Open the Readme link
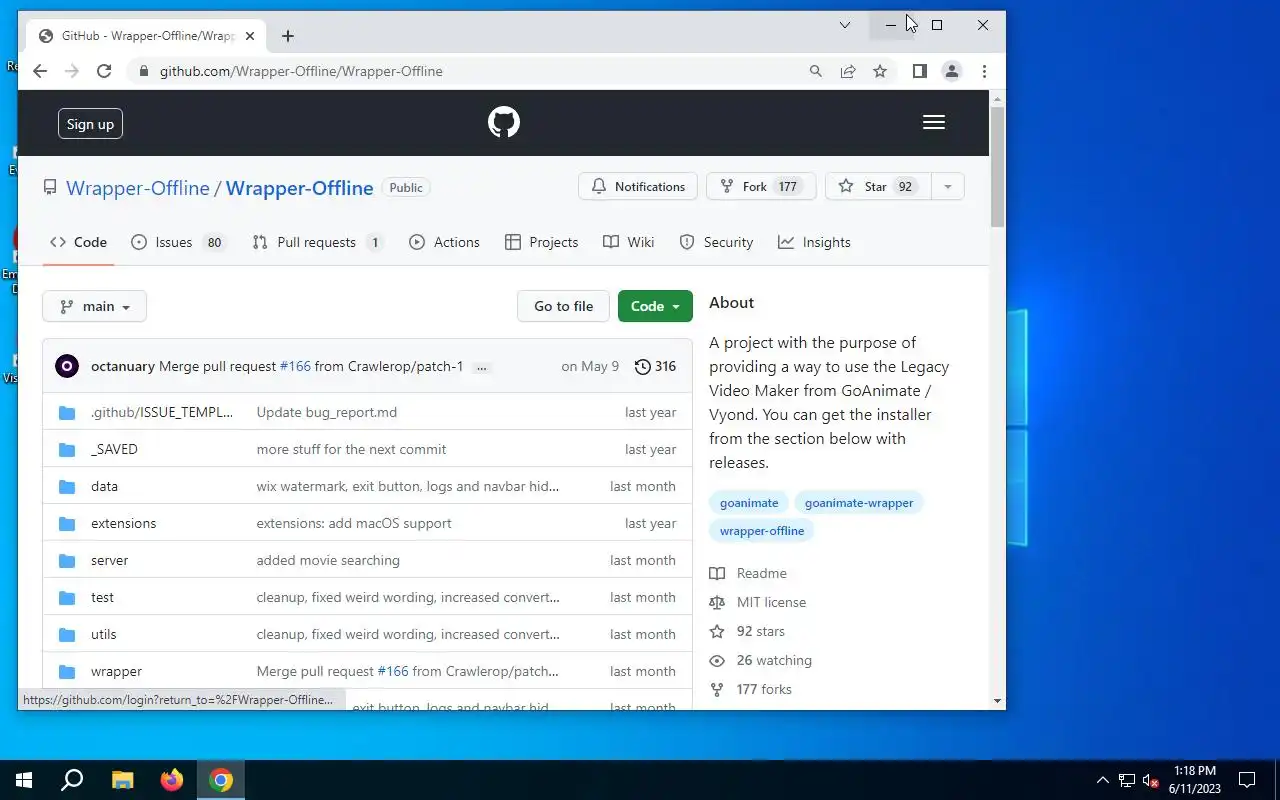Image resolution: width=1280 pixels, height=800 pixels. pos(748,573)
